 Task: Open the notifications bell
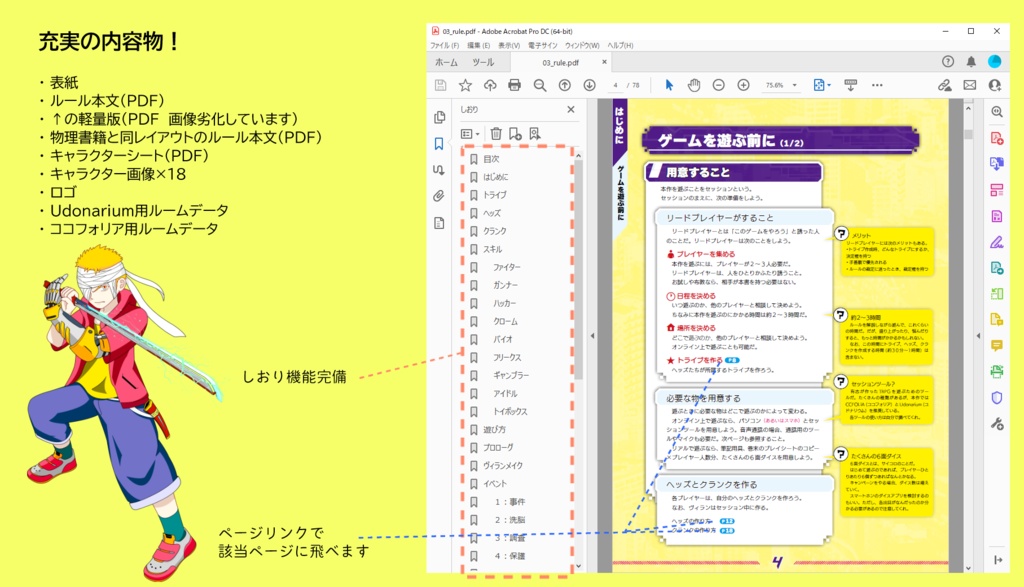[971, 61]
